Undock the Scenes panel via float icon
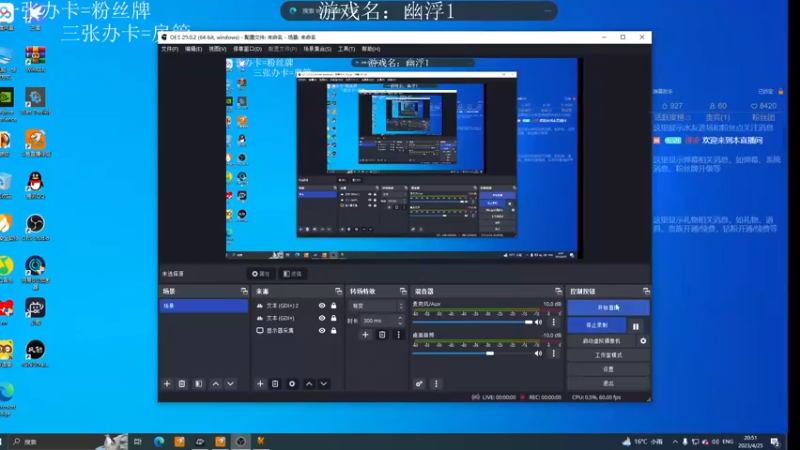This screenshot has width=800, height=450. point(244,291)
